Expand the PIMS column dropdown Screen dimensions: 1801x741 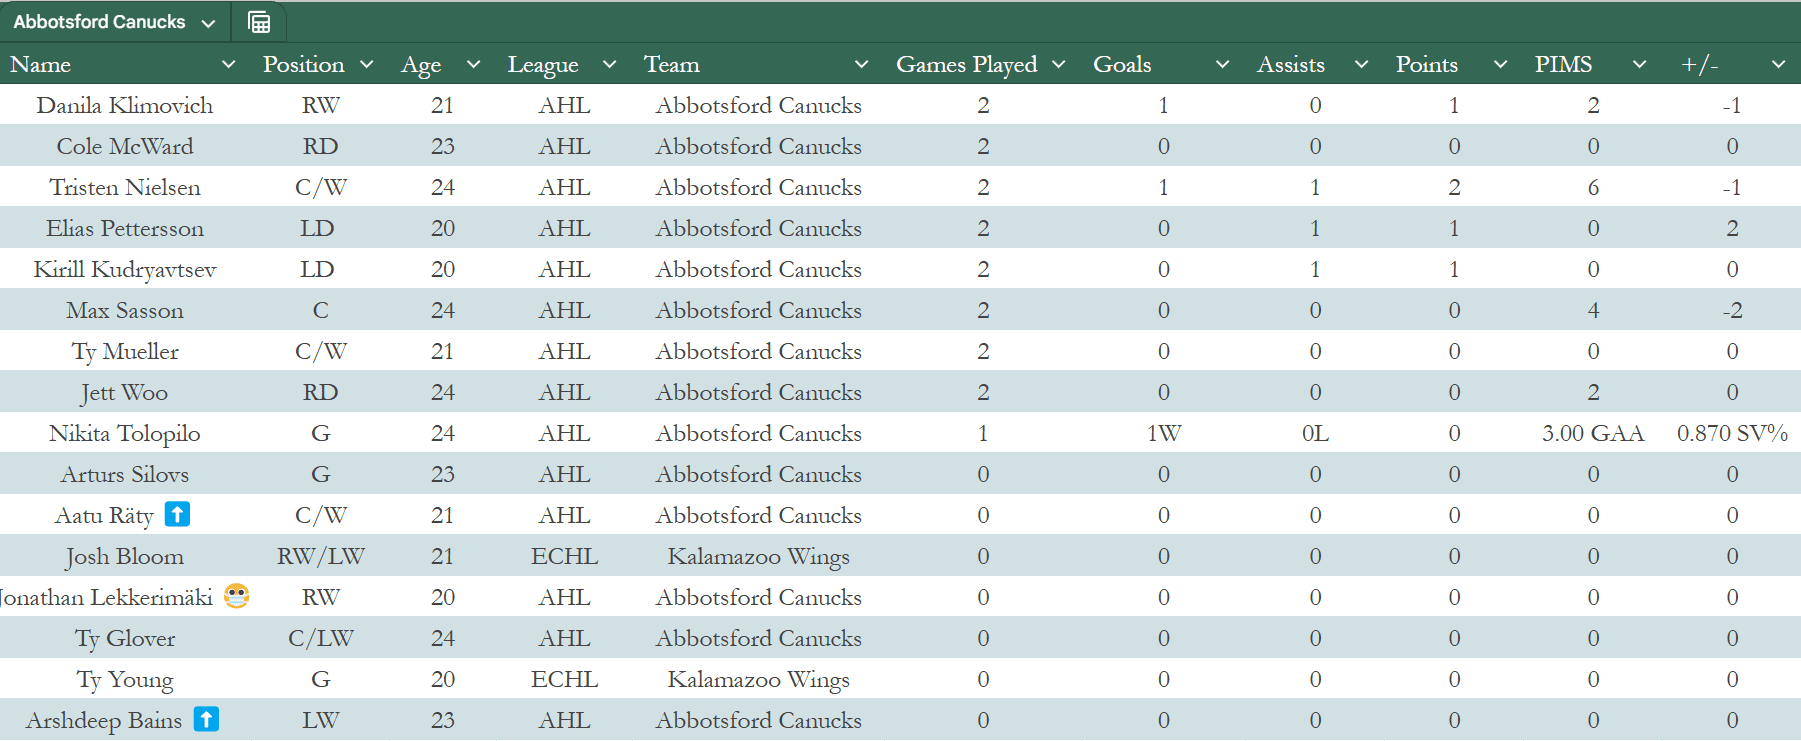click(1639, 64)
